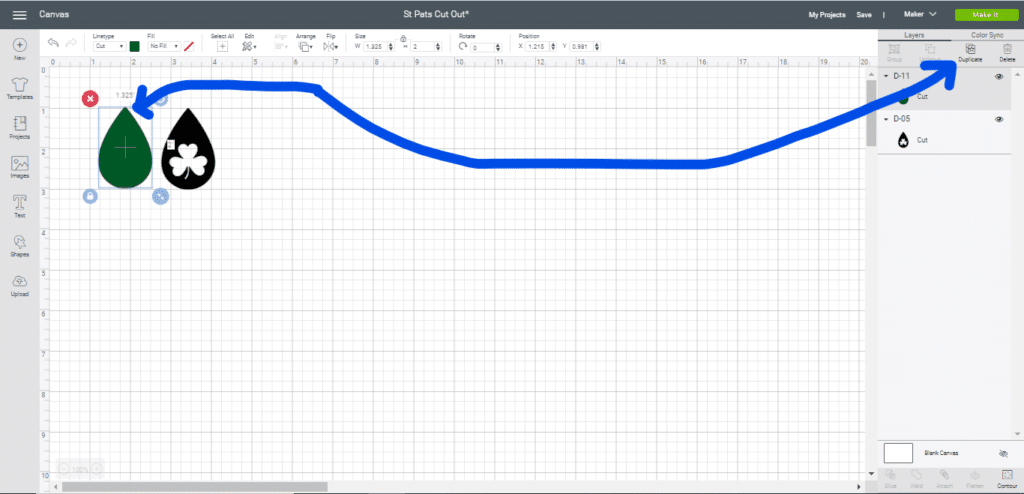The width and height of the screenshot is (1024, 494).
Task: Select the Shapes tool
Action: pos(19,246)
